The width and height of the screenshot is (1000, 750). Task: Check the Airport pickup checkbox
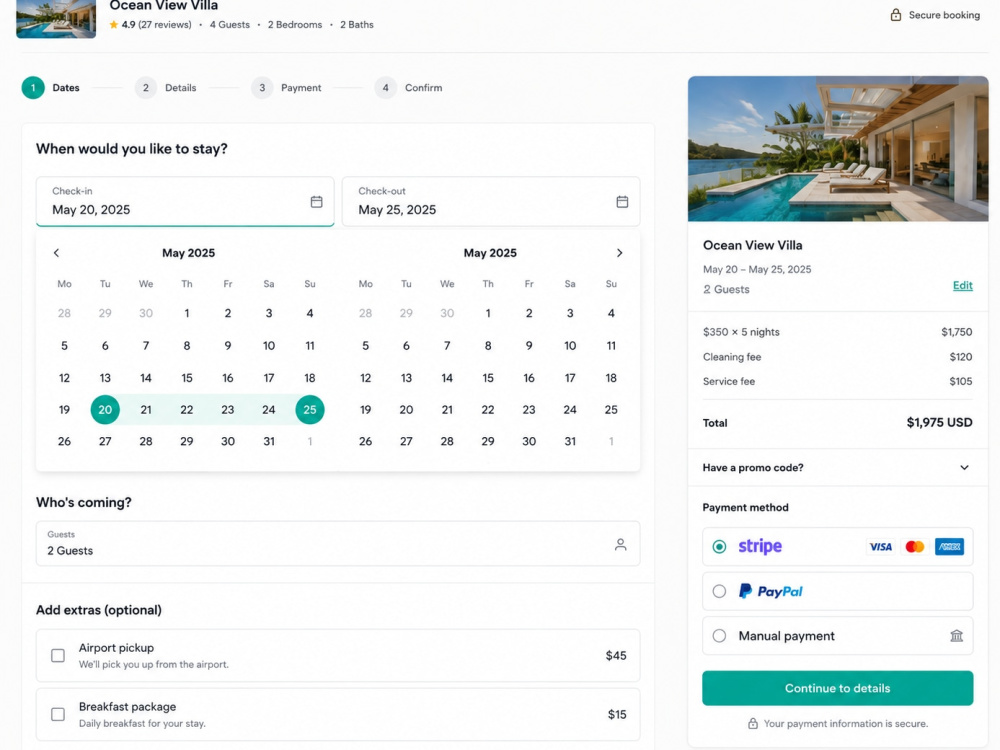coord(58,656)
